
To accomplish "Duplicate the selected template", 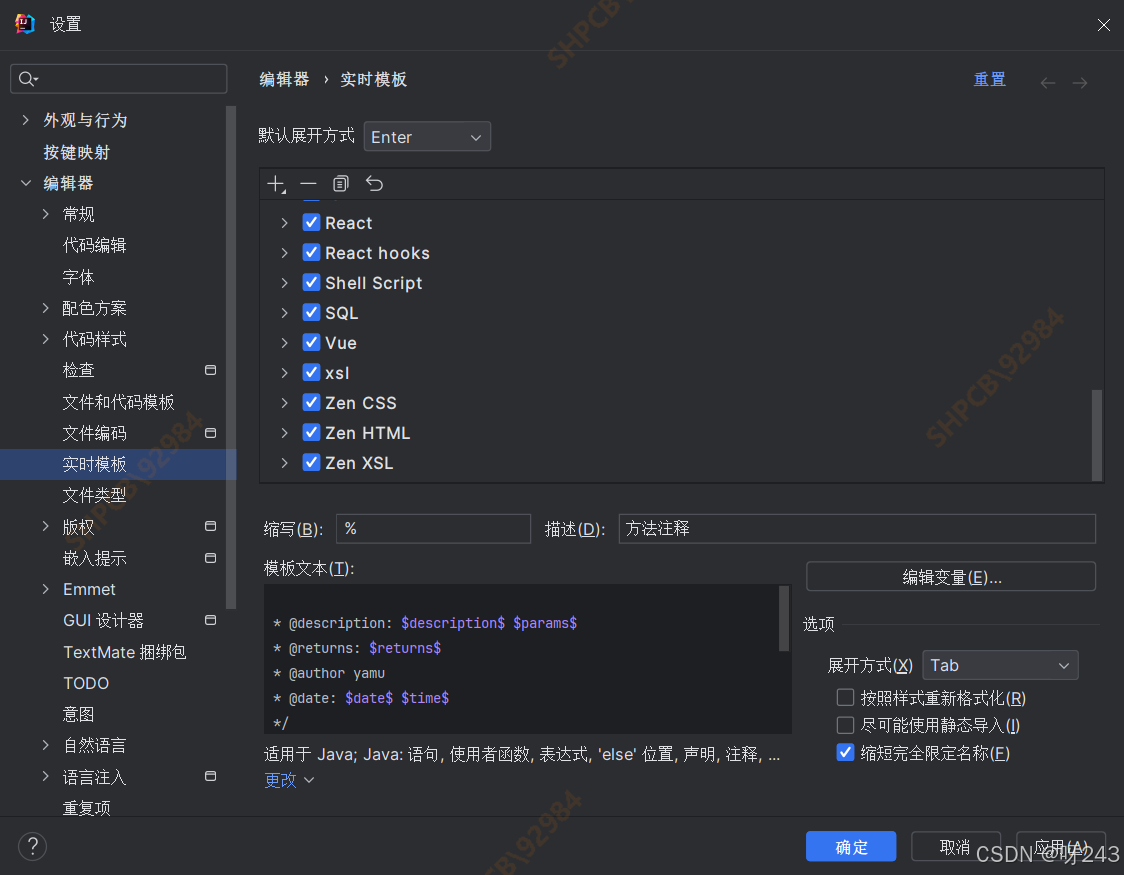I will tap(340, 184).
